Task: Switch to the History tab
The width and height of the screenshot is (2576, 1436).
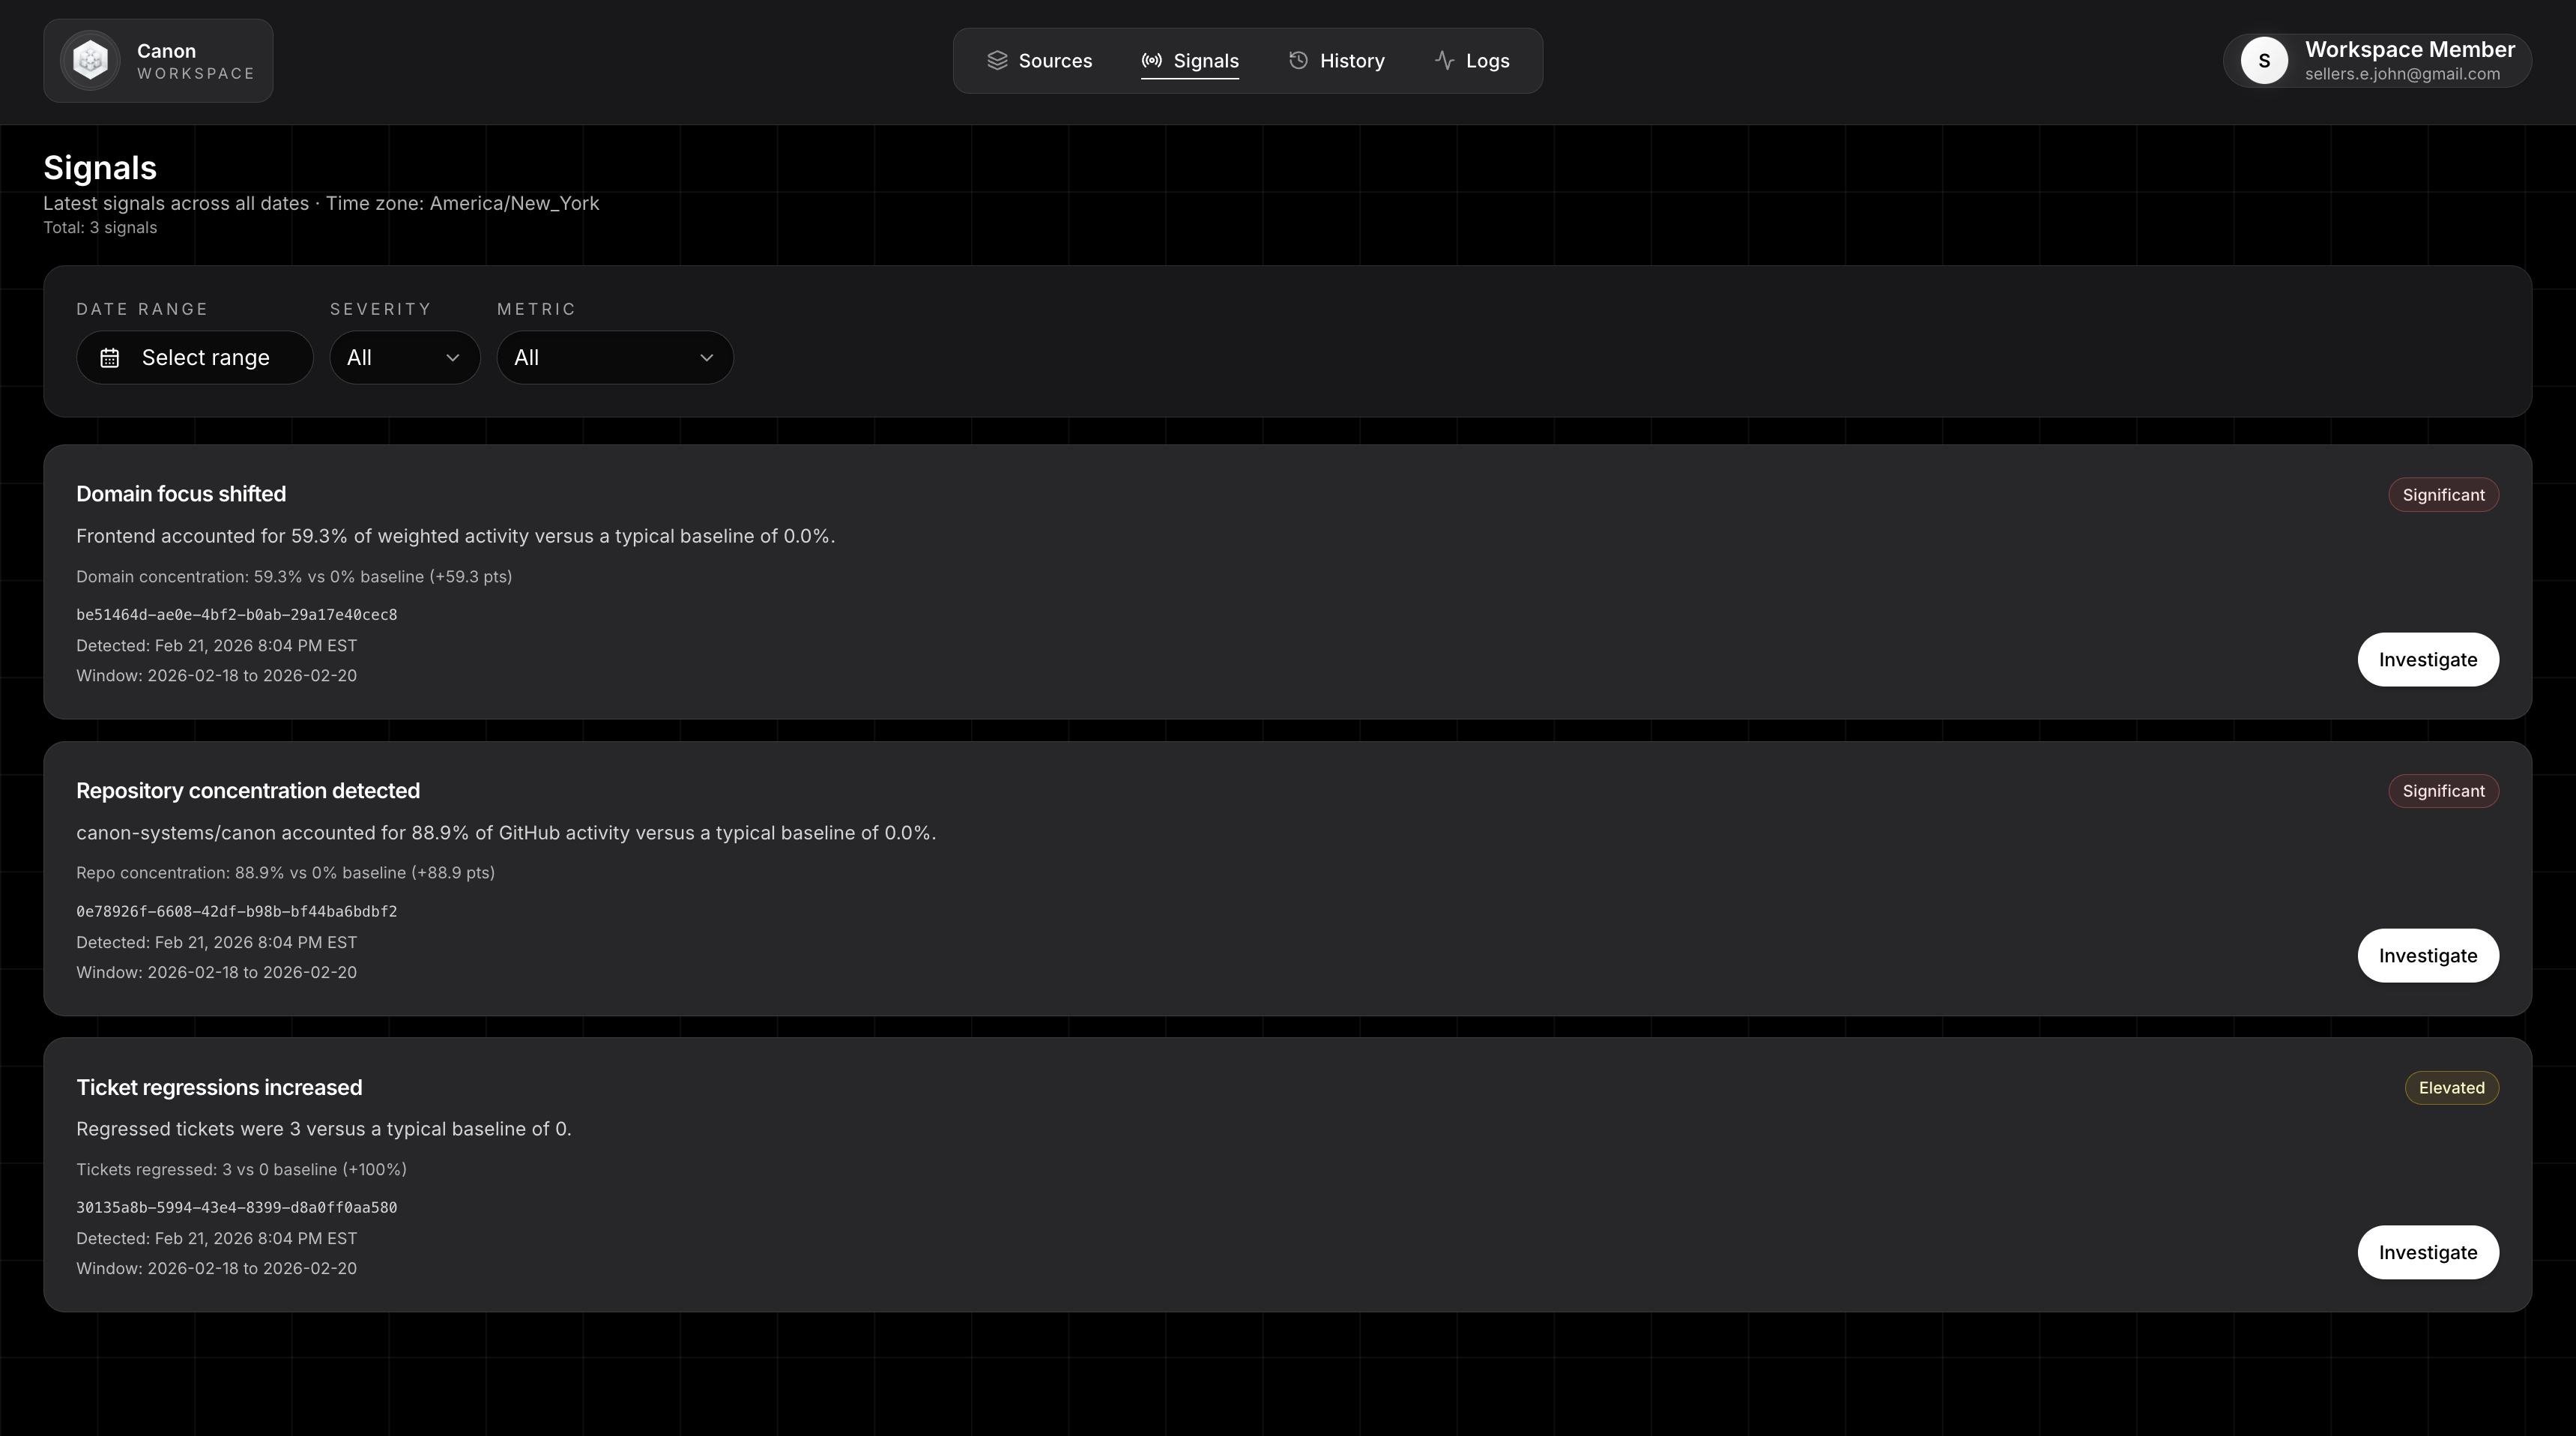Action: (x=1351, y=61)
